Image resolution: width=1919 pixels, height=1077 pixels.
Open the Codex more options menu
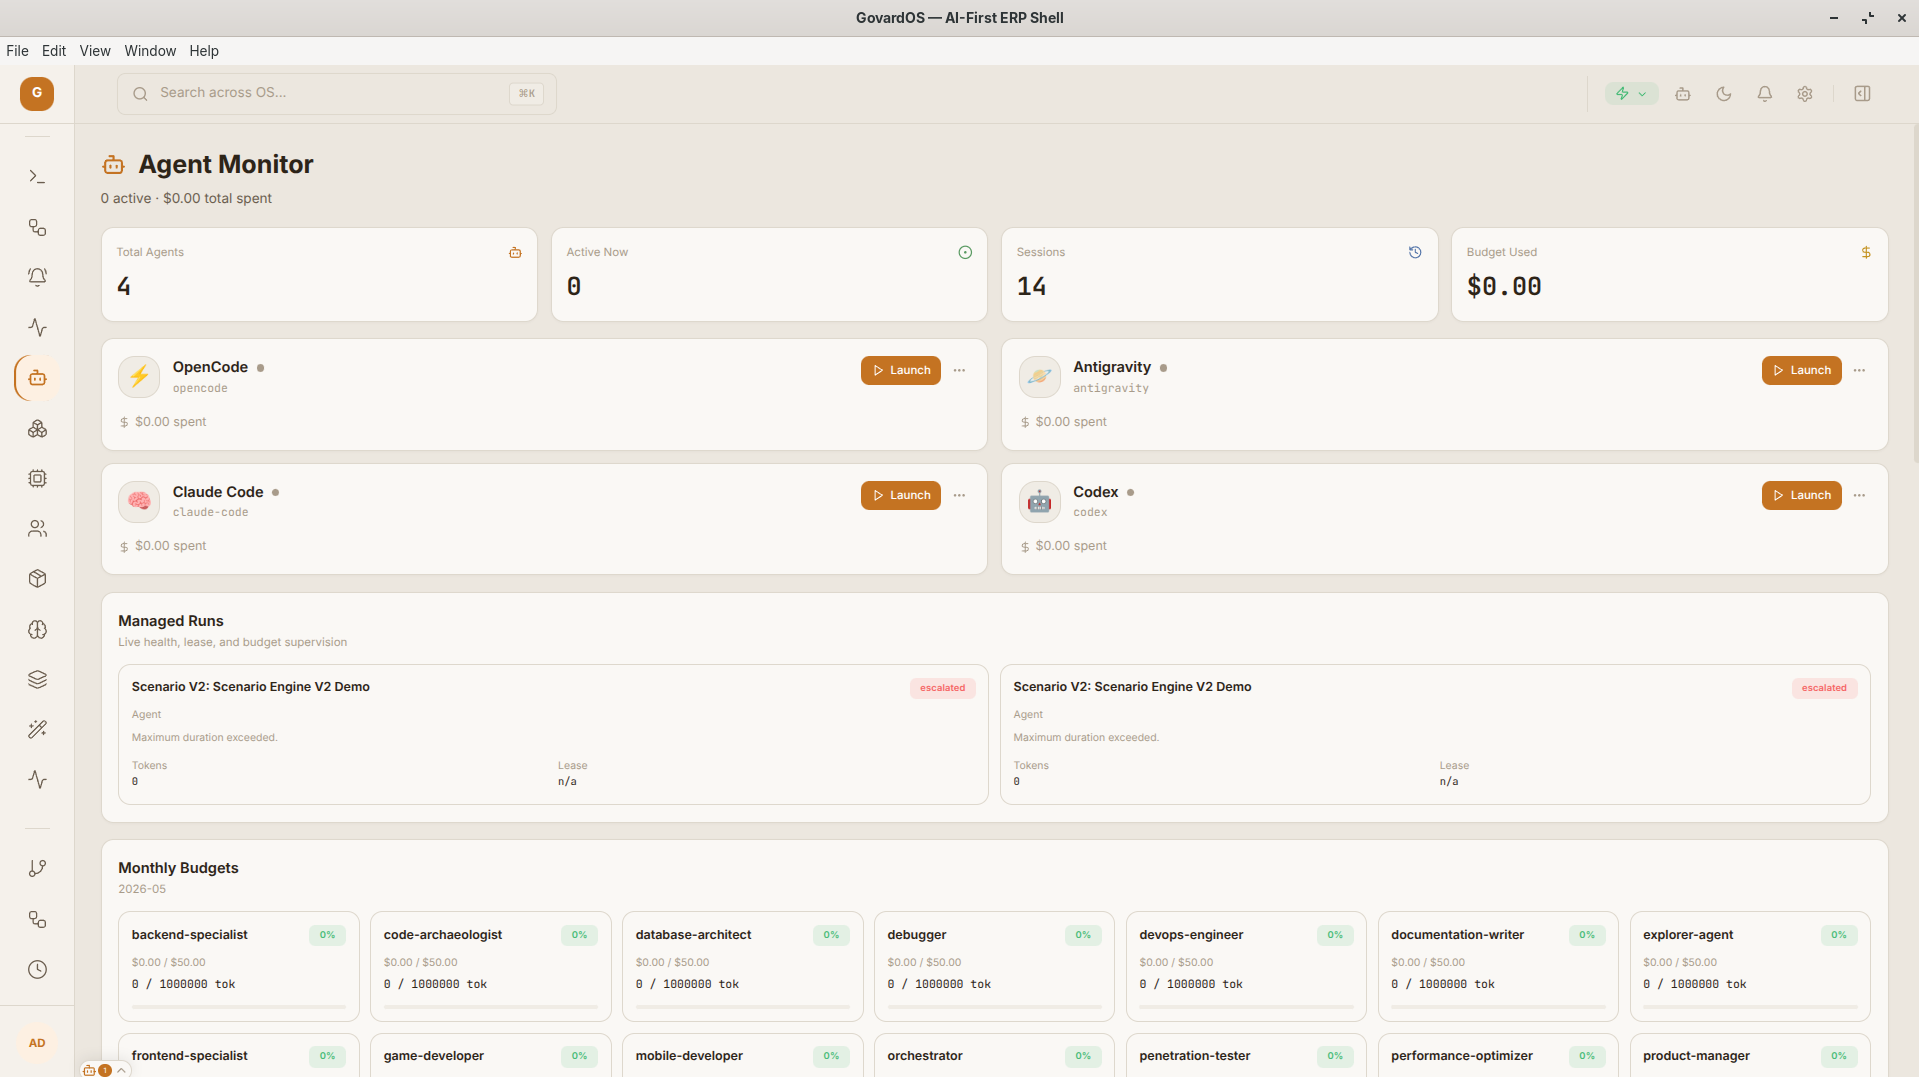click(x=1859, y=495)
